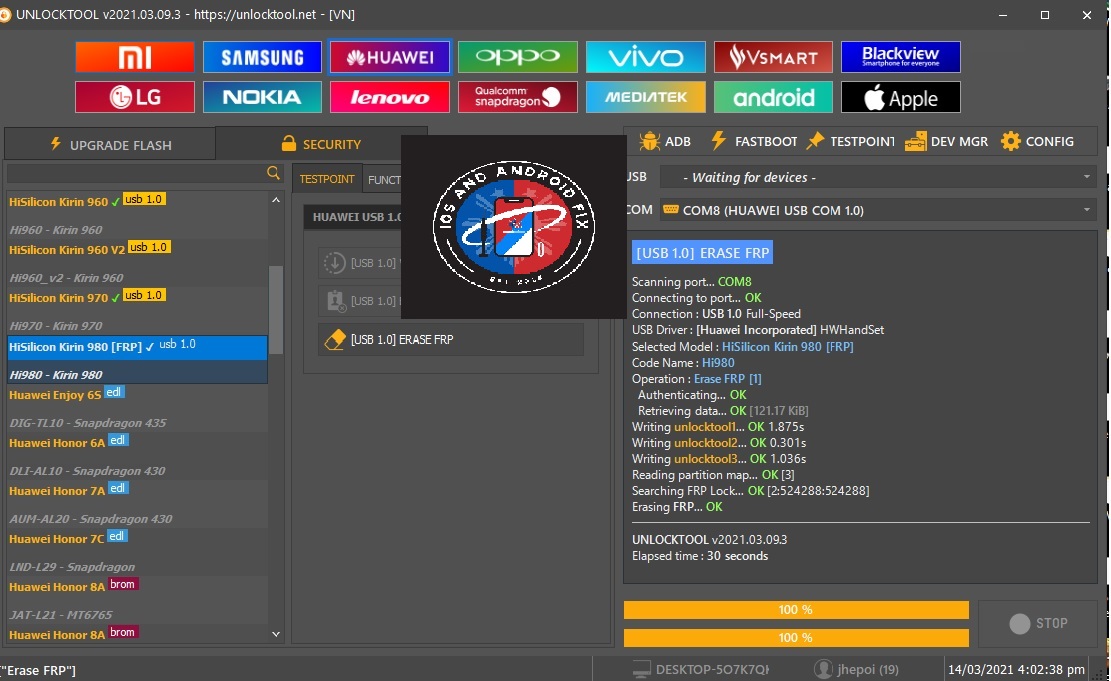Image resolution: width=1111 pixels, height=681 pixels.
Task: Click the computer icon beside DESKTOP name
Action: [x=641, y=669]
